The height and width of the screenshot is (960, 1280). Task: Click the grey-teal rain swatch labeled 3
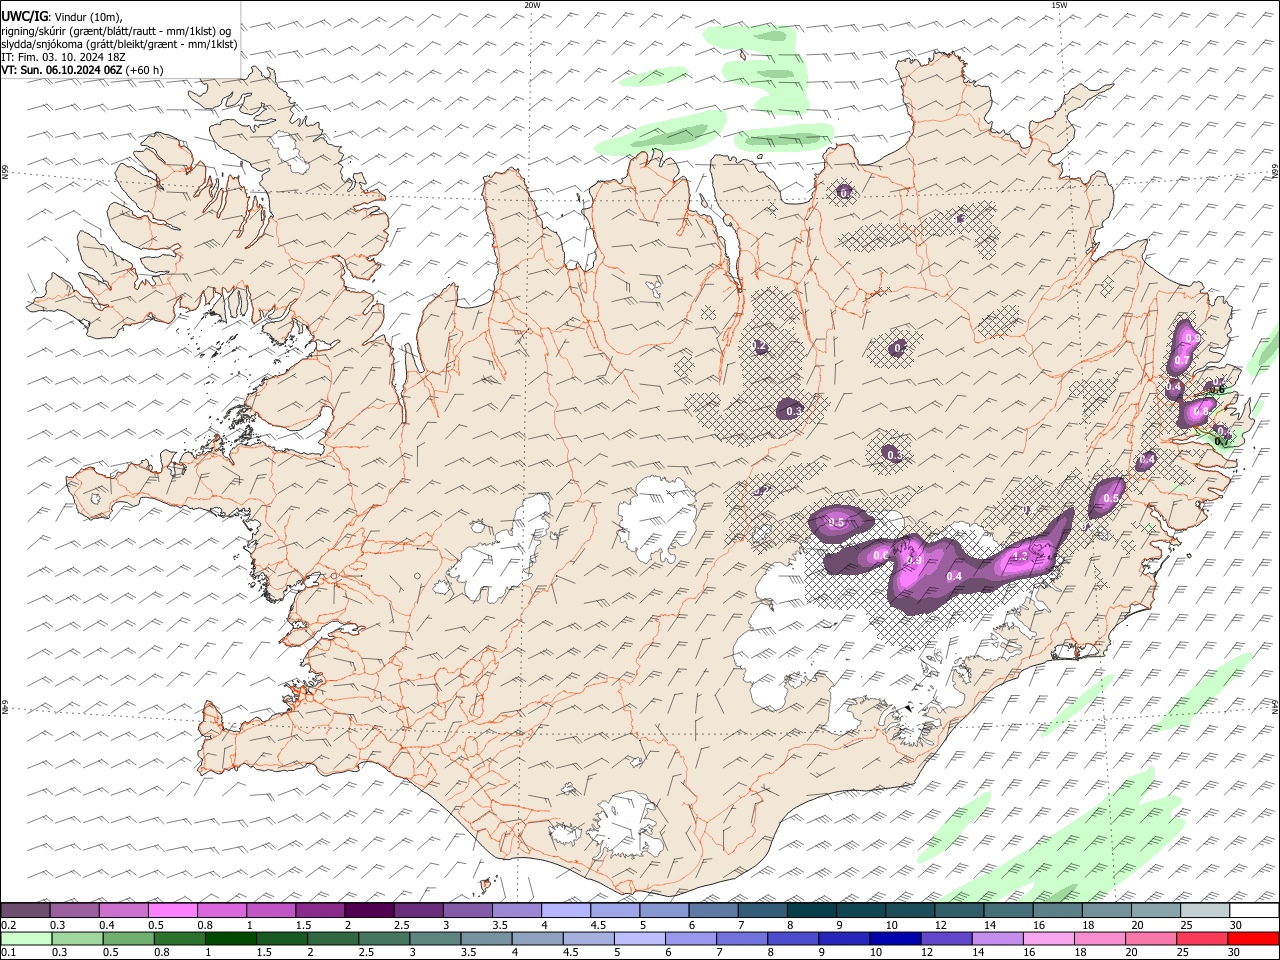(x=435, y=939)
